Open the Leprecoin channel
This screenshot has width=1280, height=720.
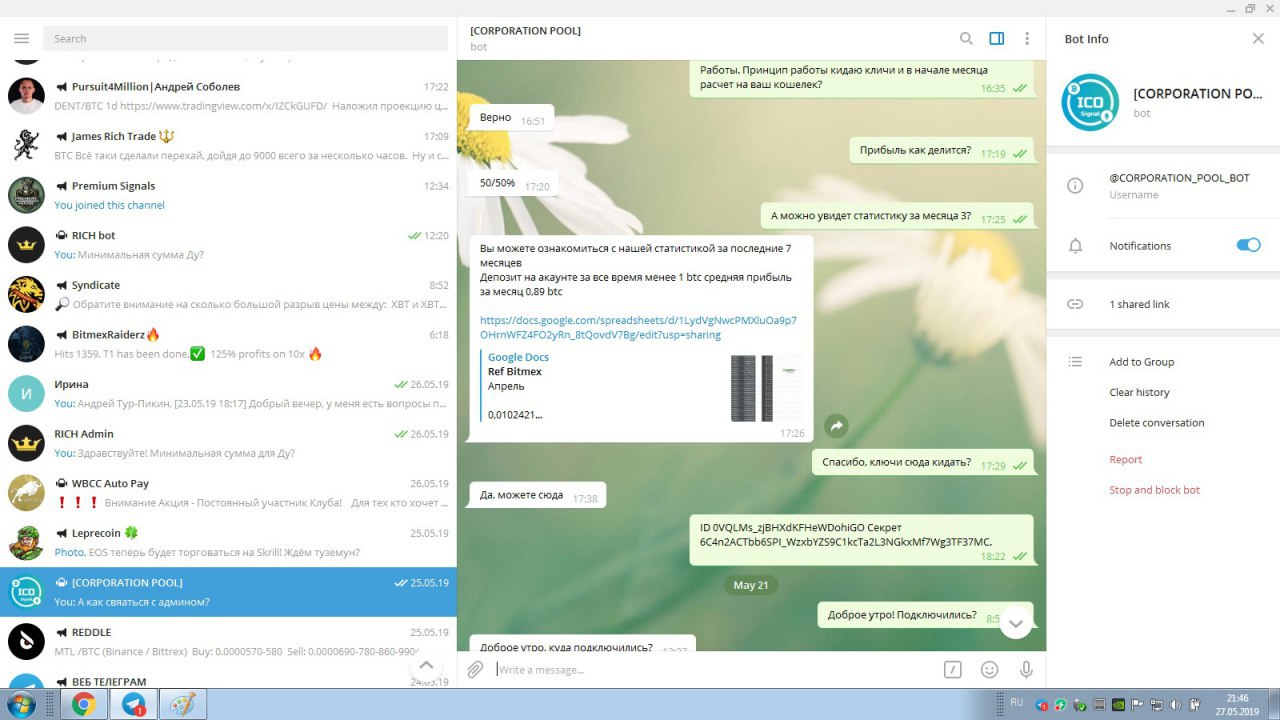228,542
